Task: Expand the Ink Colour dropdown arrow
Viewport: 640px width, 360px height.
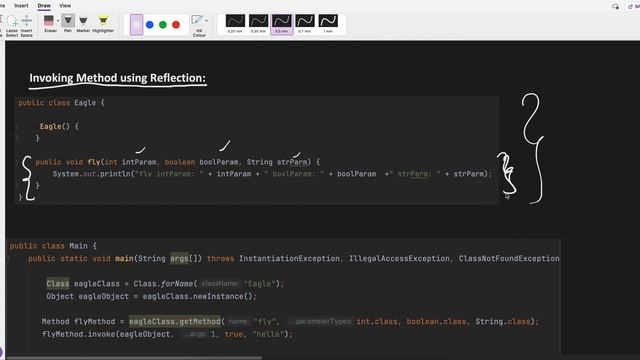Action: pyautogui.click(x=207, y=20)
